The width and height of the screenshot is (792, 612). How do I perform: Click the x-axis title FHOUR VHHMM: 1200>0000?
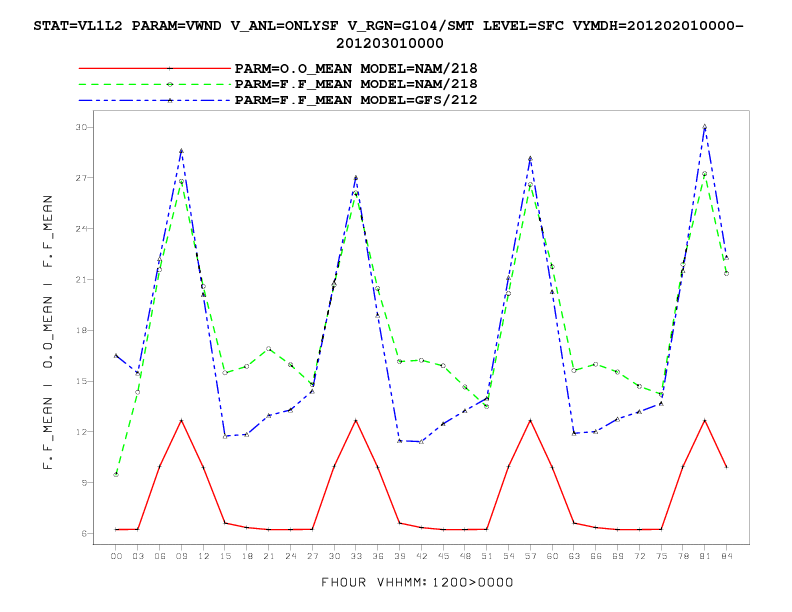(x=417, y=583)
